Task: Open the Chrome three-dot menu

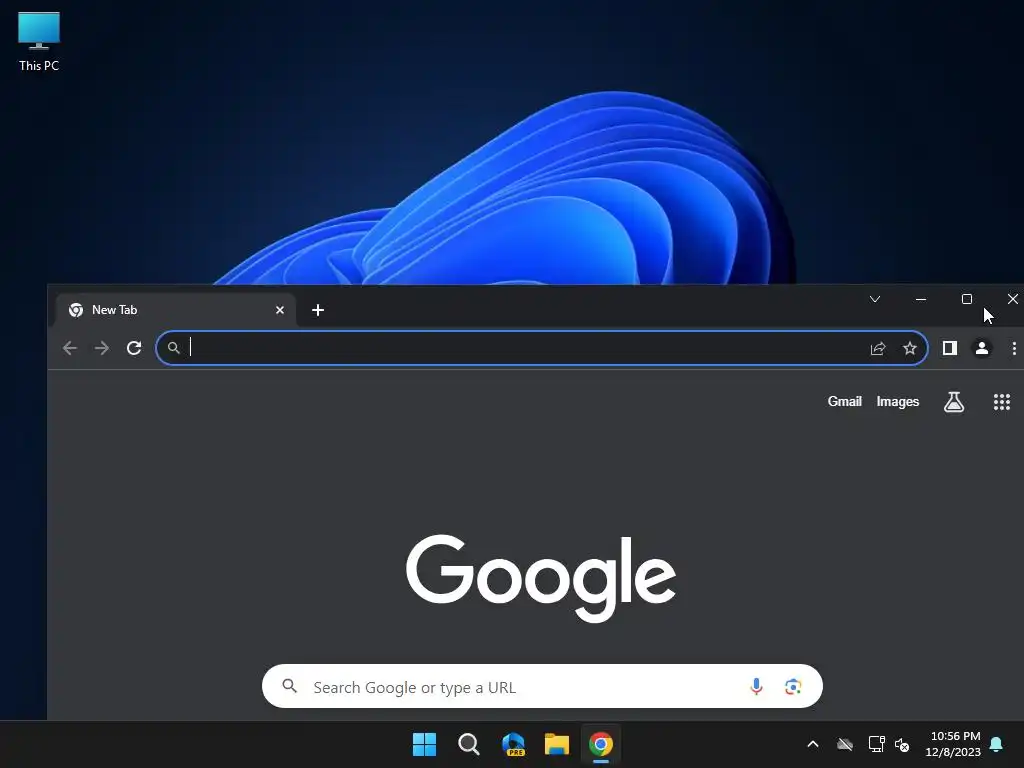Action: (x=1014, y=348)
